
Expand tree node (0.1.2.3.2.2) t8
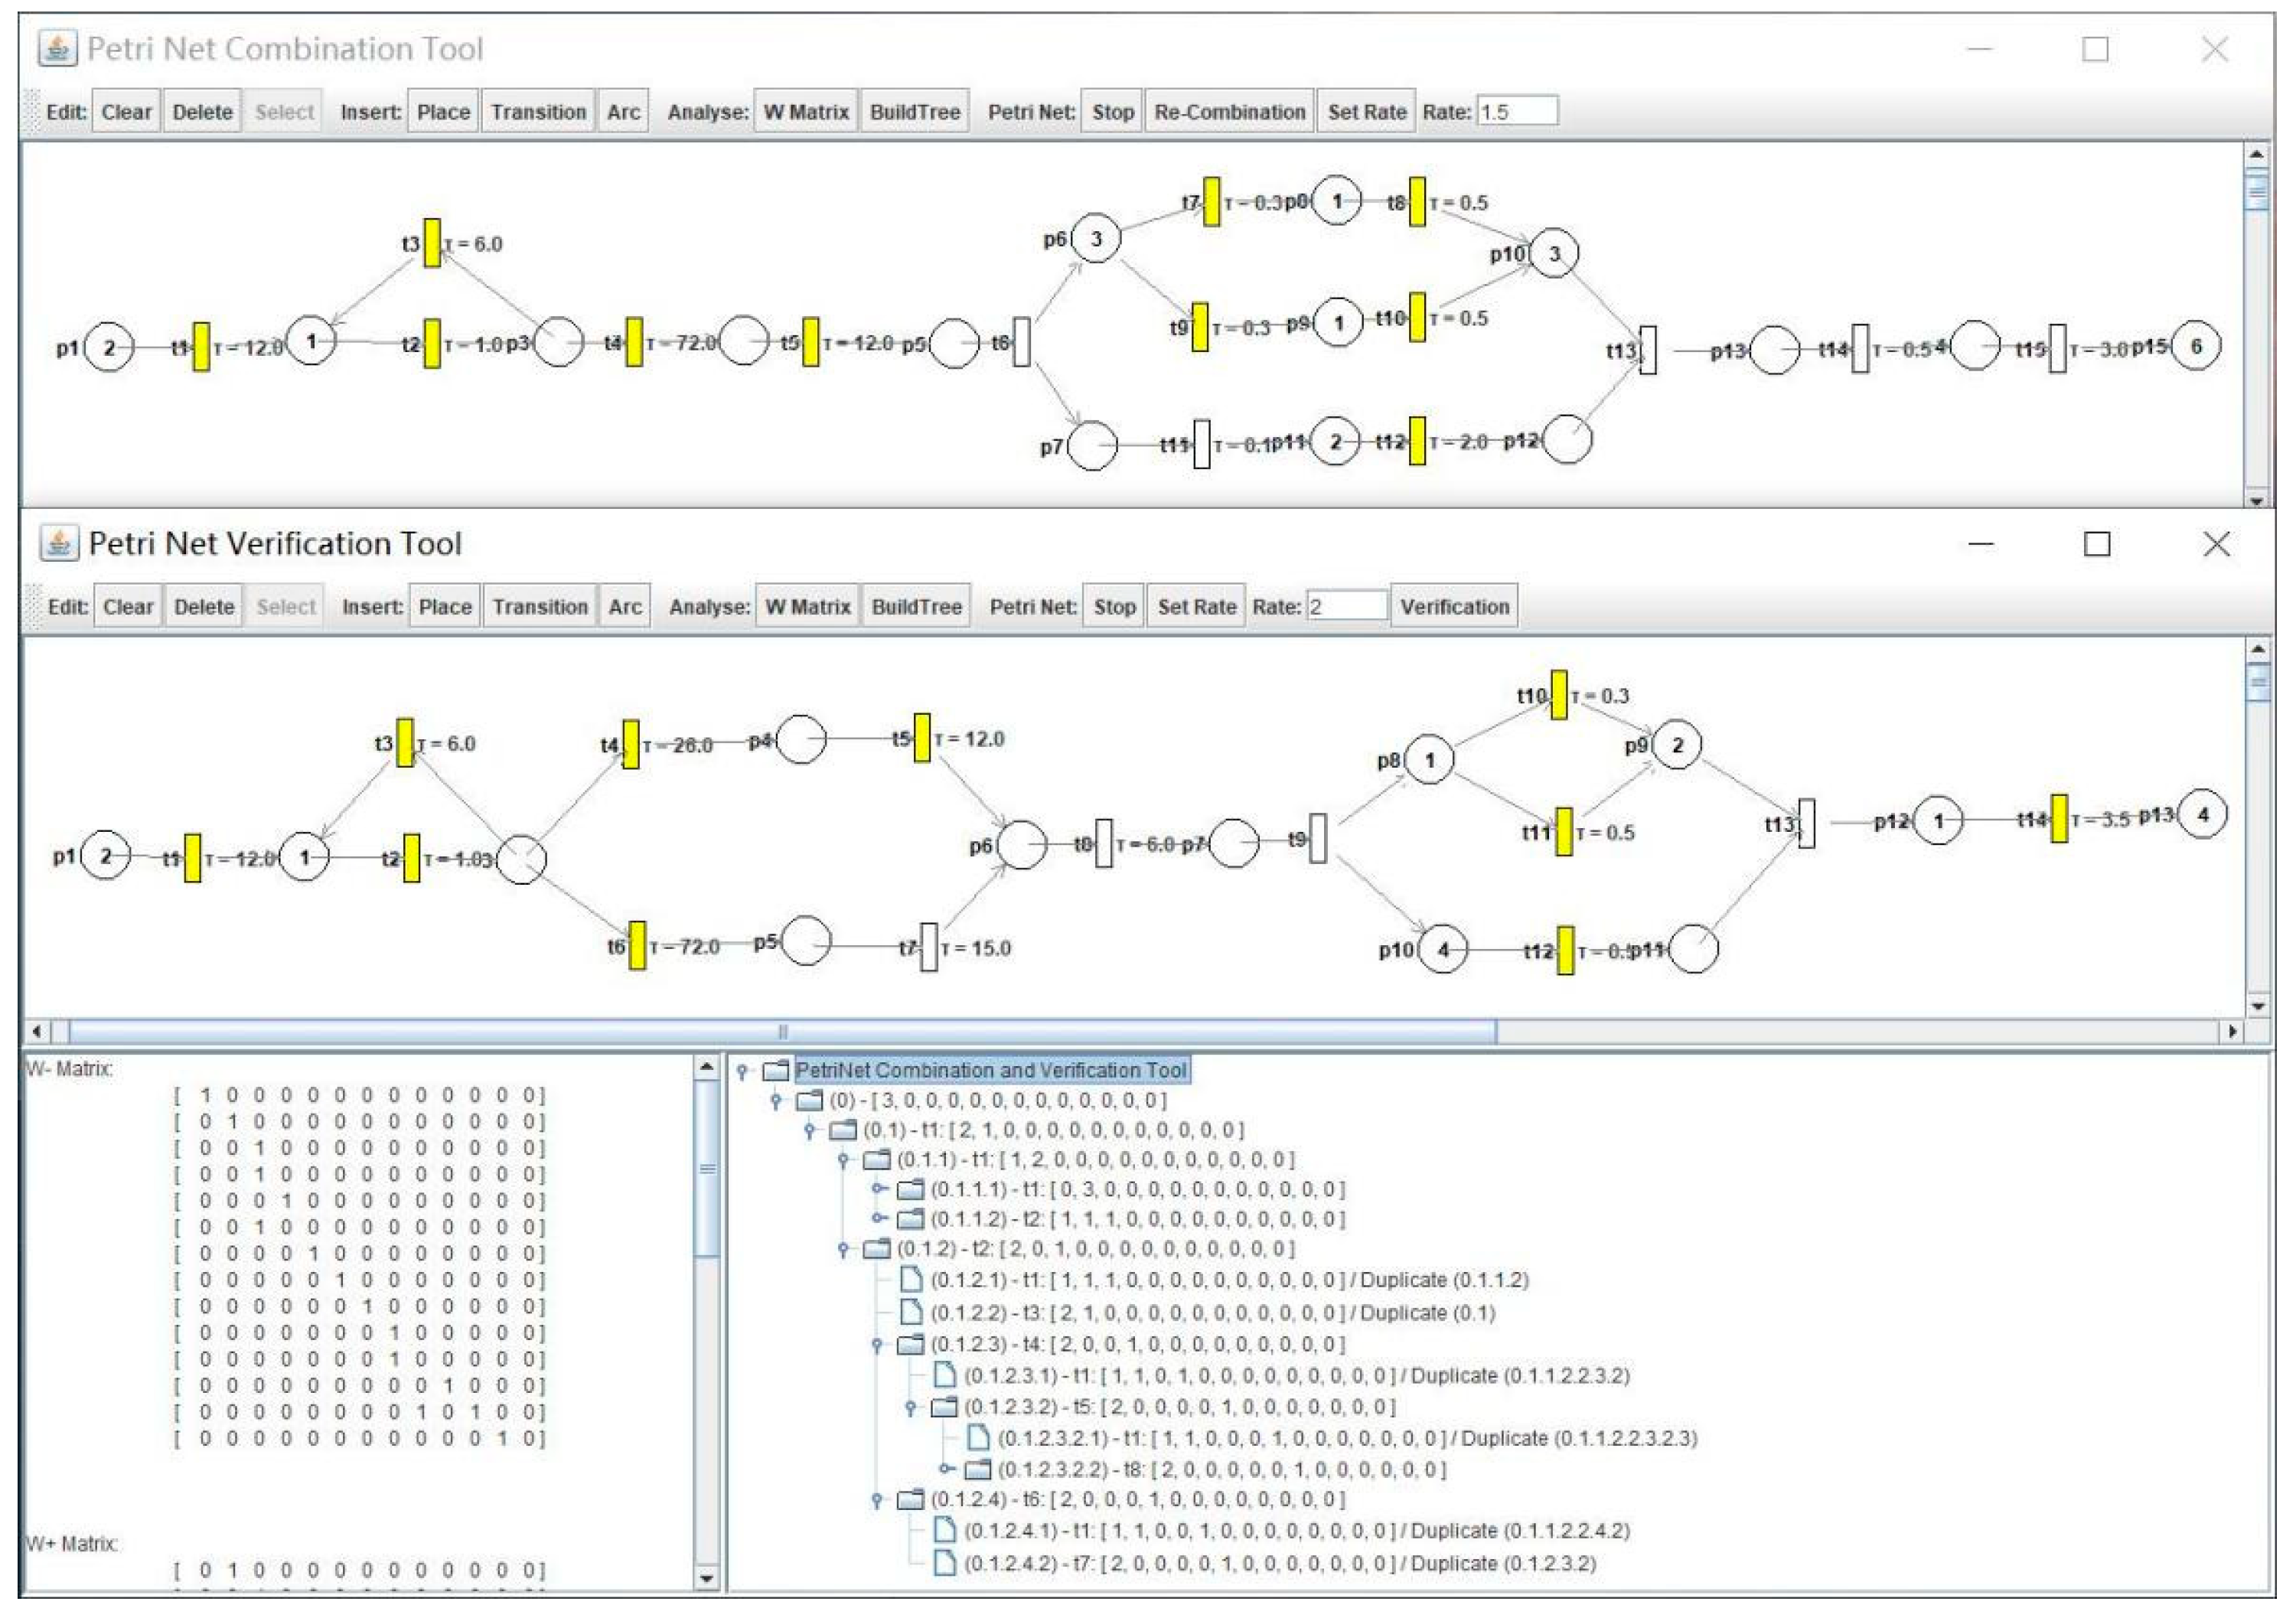tap(944, 1469)
